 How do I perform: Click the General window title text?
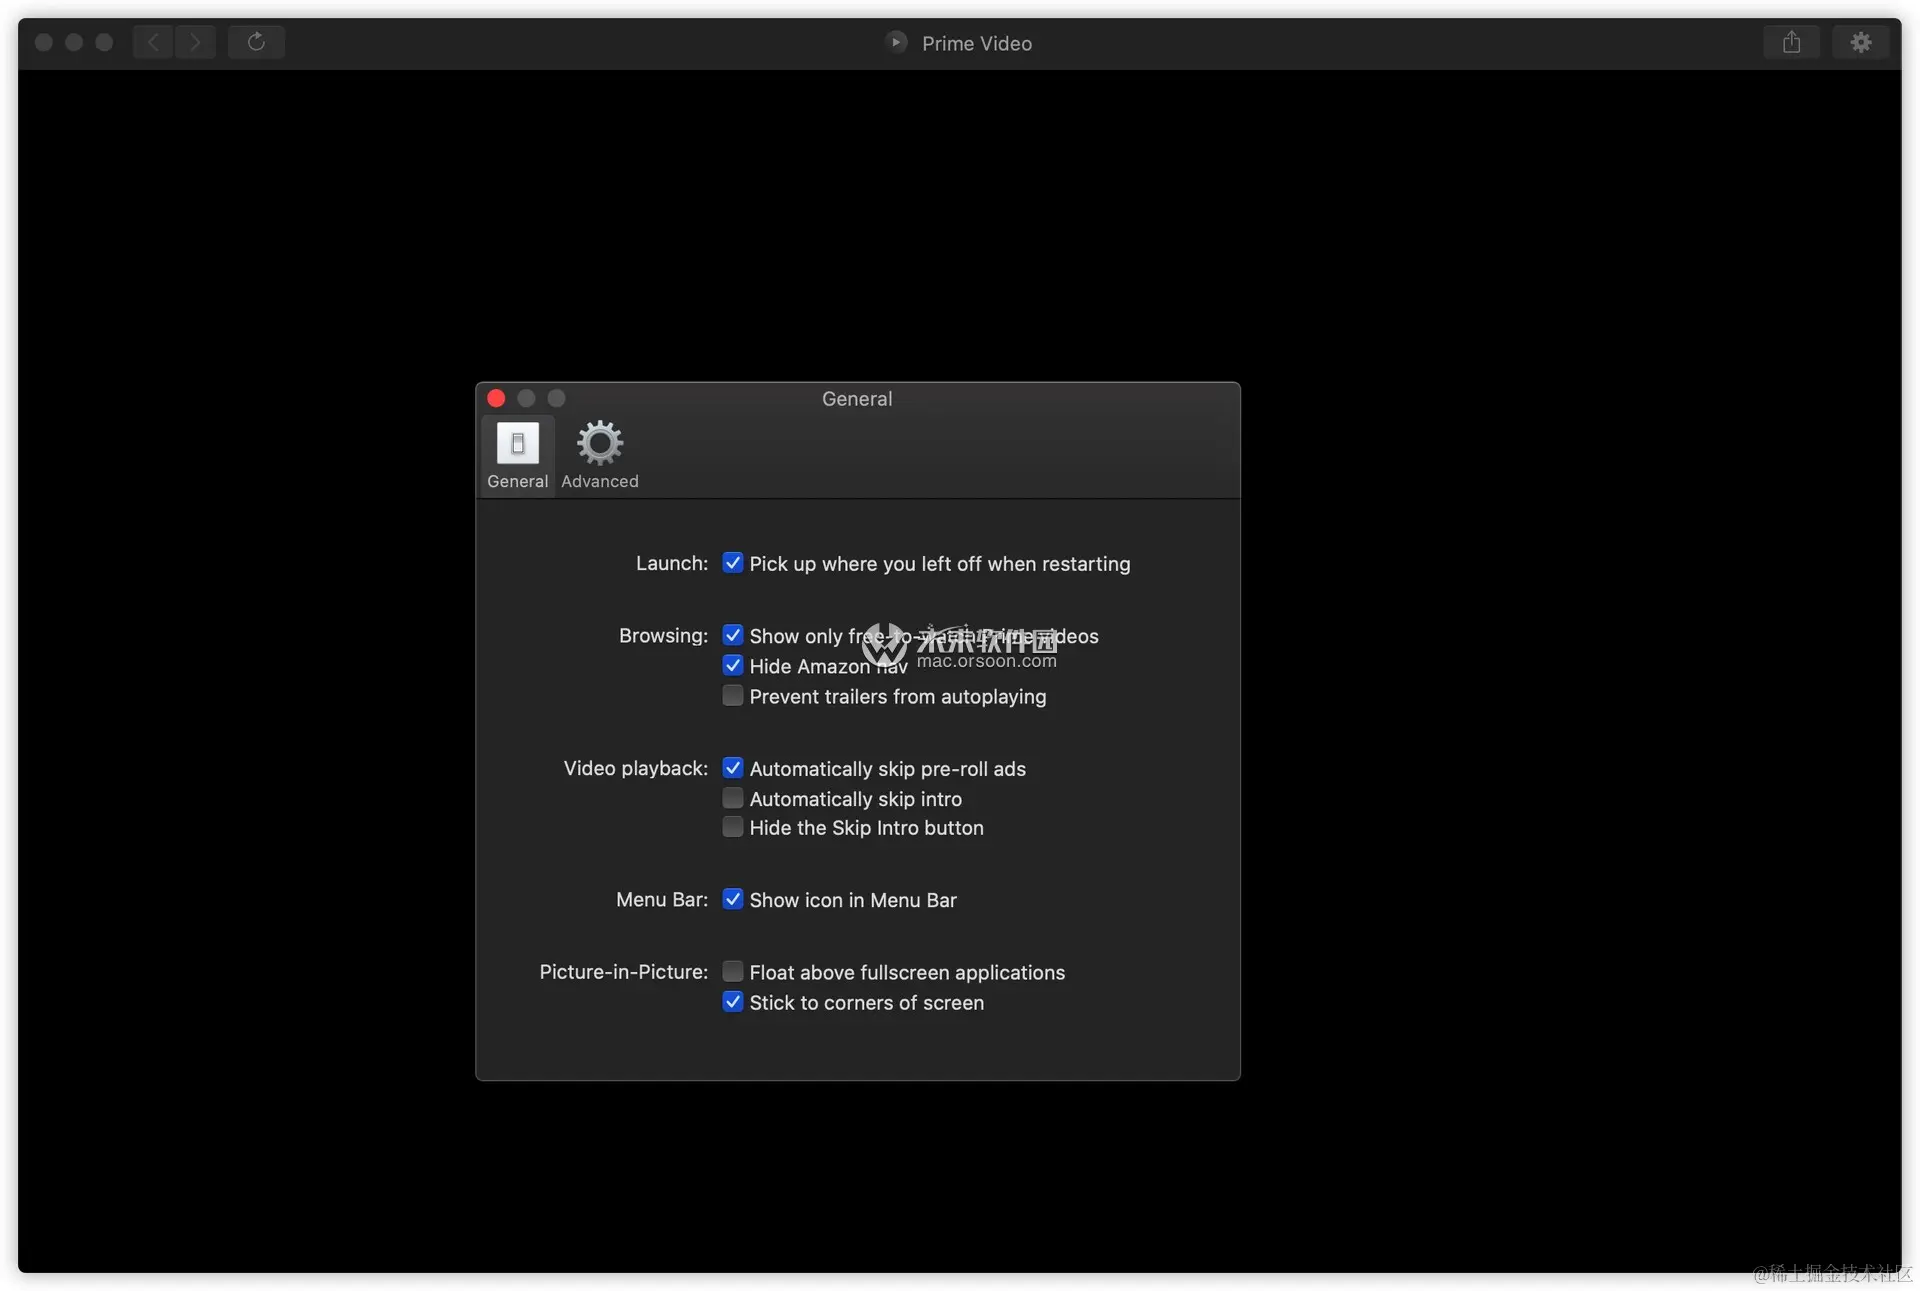(x=857, y=398)
